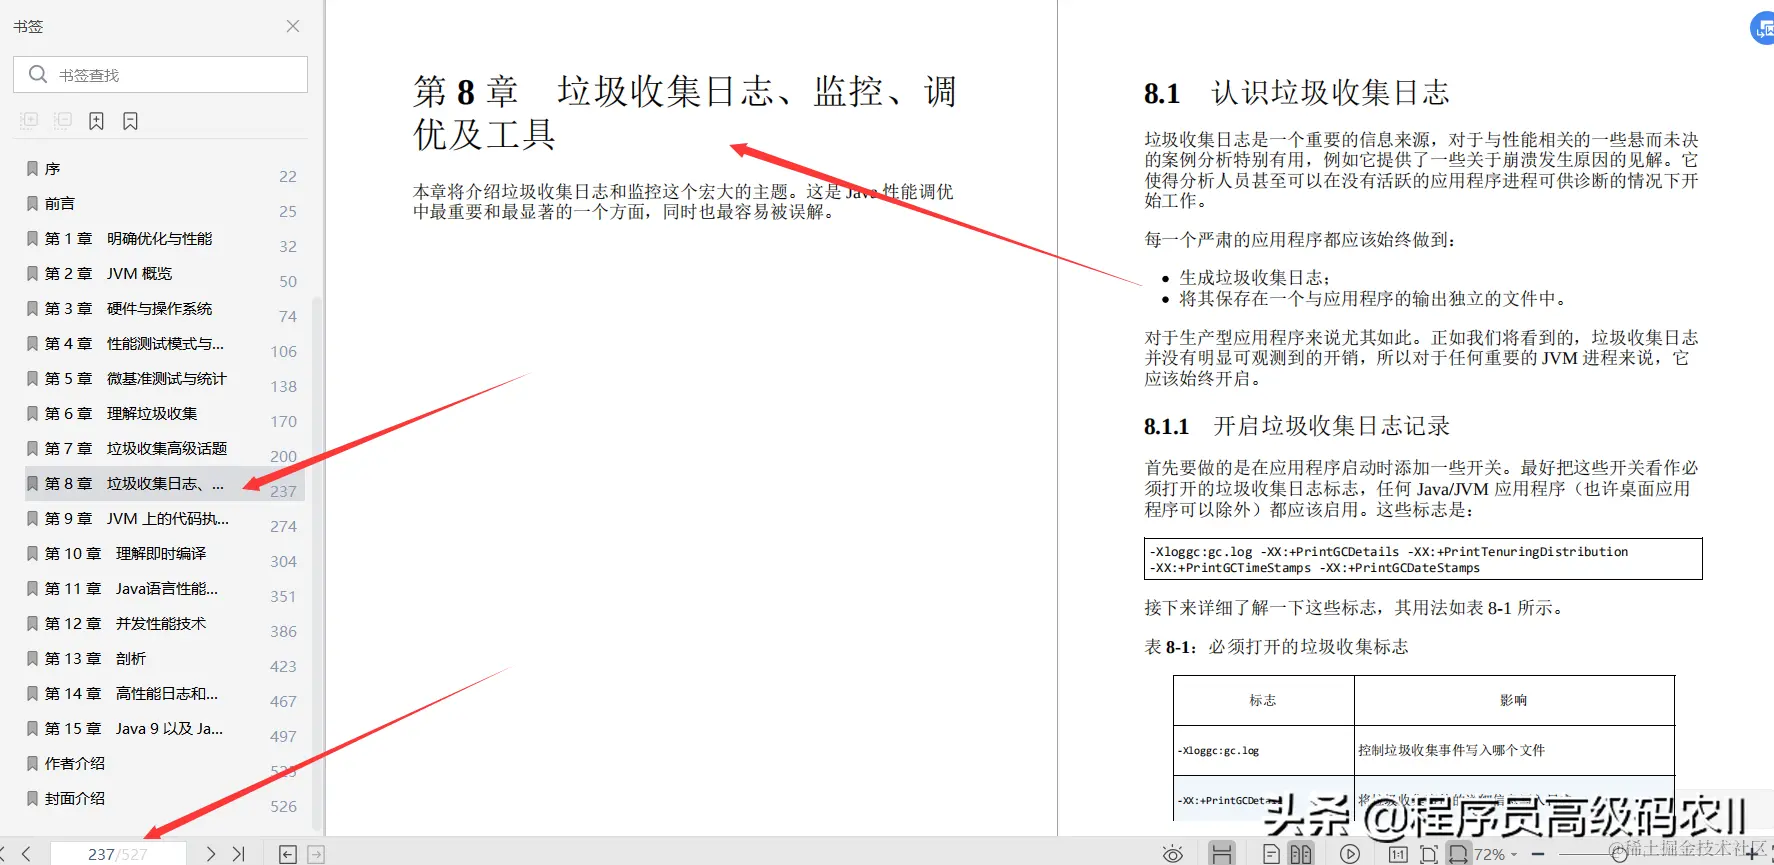Close the 书签 bookmarks panel
The image size is (1774, 865).
(x=292, y=26)
